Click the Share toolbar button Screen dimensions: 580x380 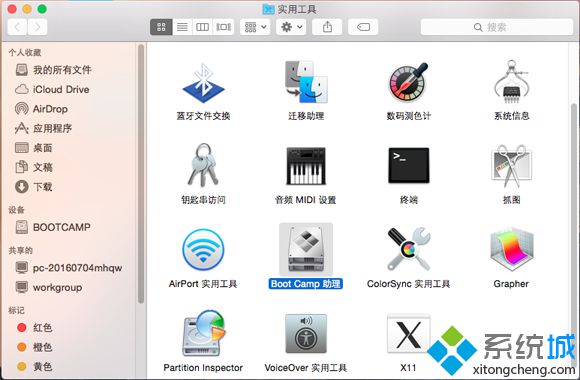(x=327, y=27)
